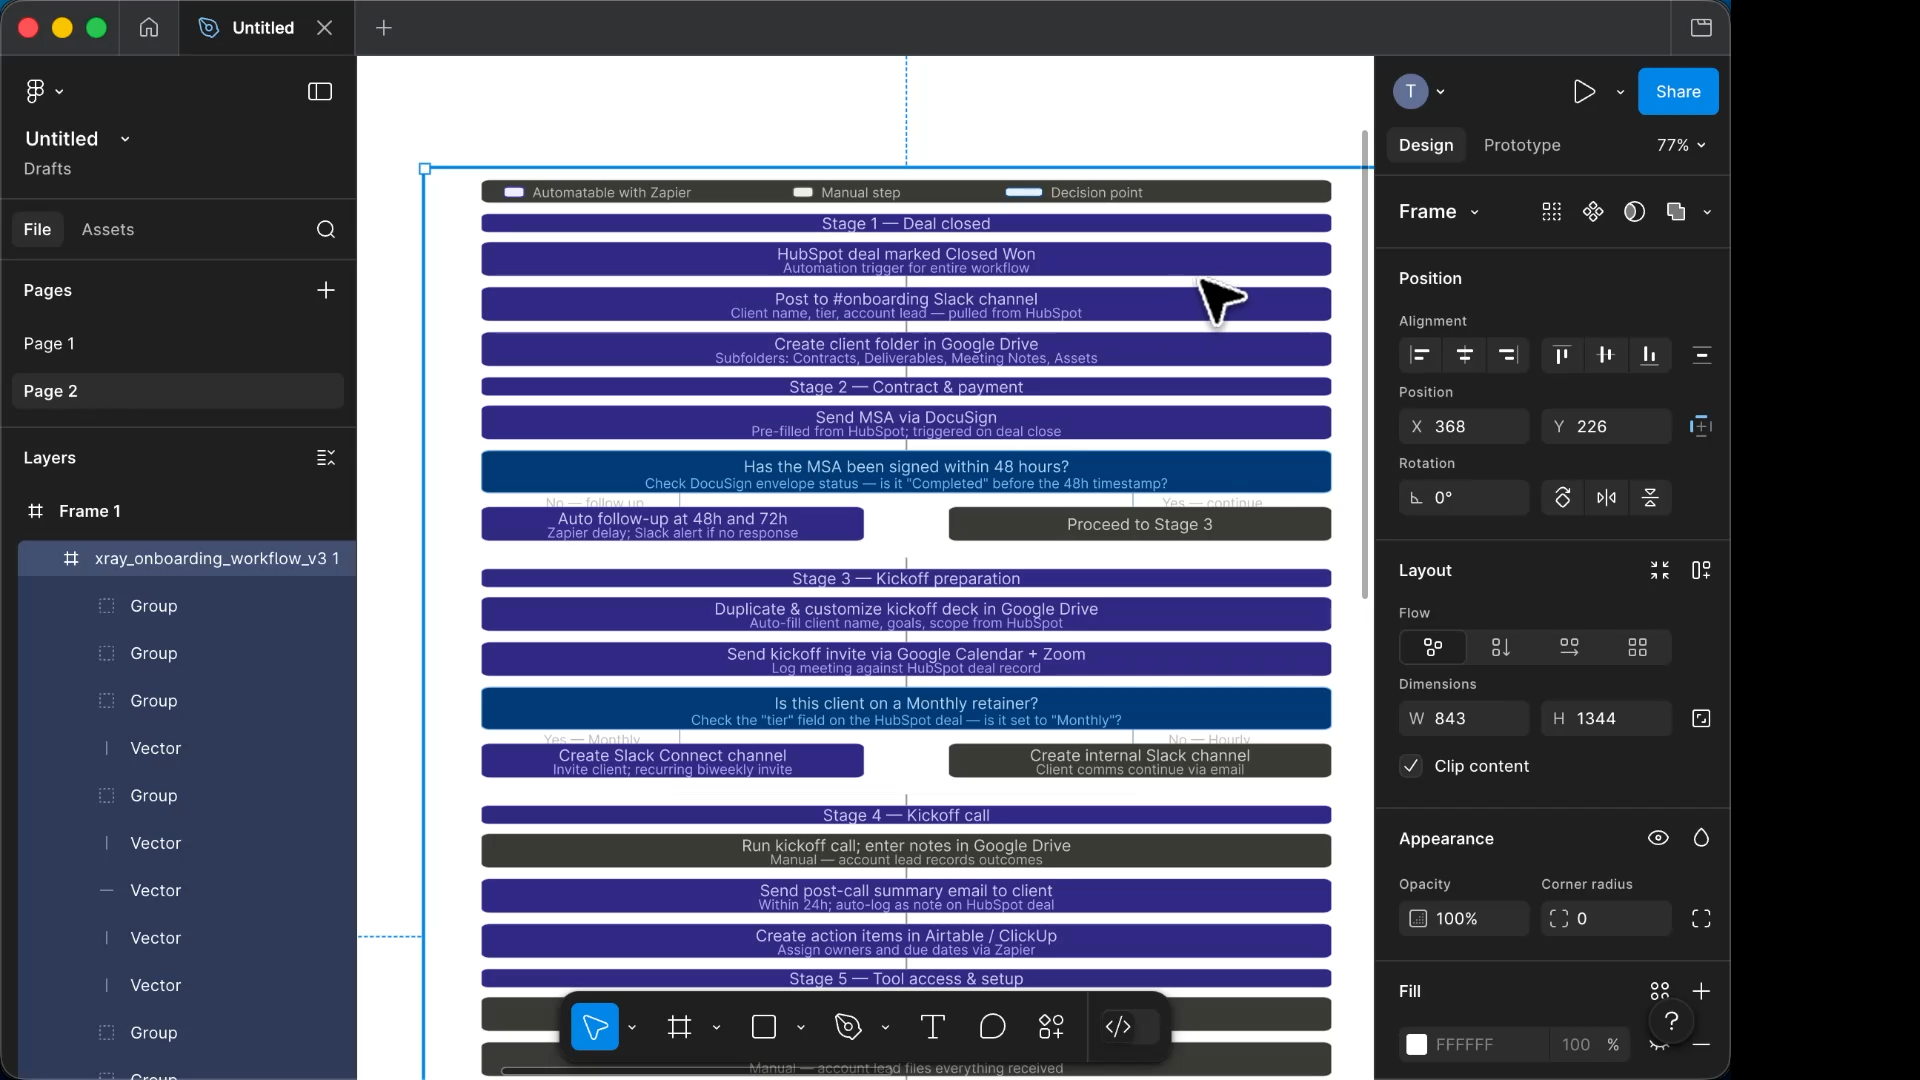1920x1080 pixels.
Task: Select the Move tool
Action: tap(594, 1027)
